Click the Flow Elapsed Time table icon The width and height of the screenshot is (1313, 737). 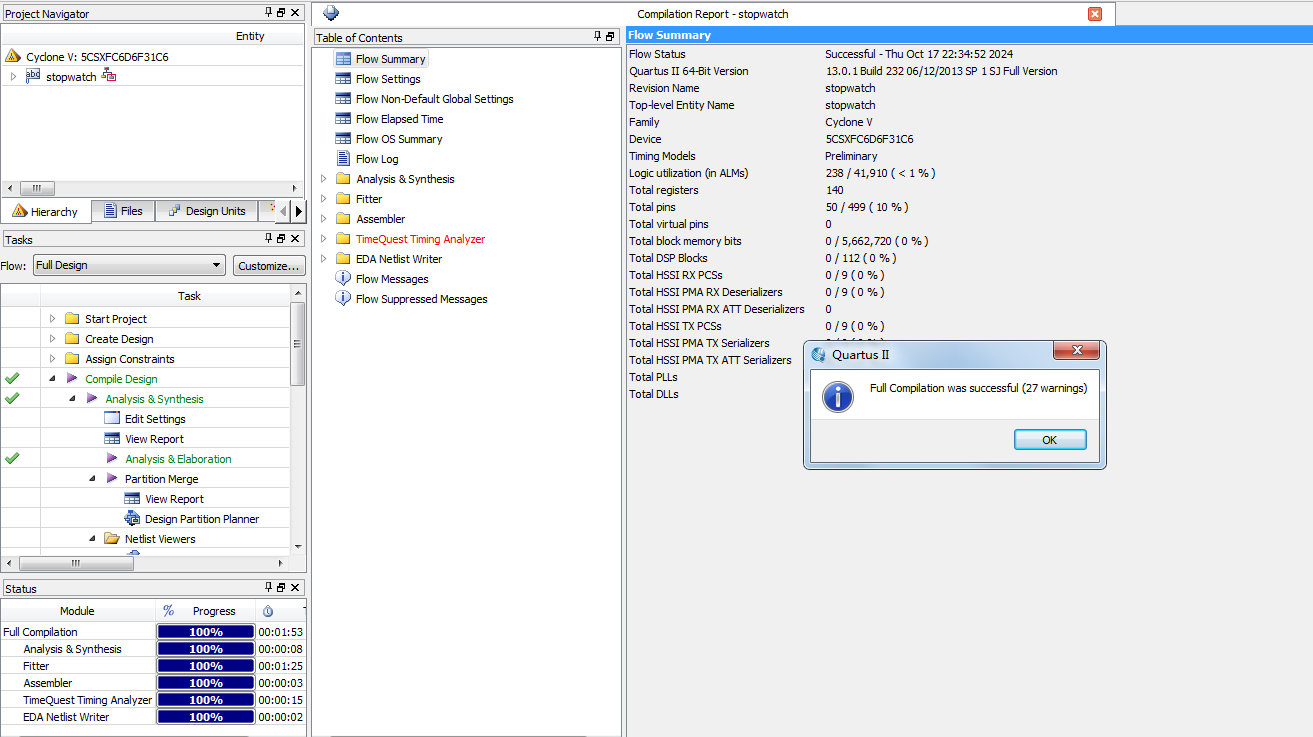click(x=344, y=119)
